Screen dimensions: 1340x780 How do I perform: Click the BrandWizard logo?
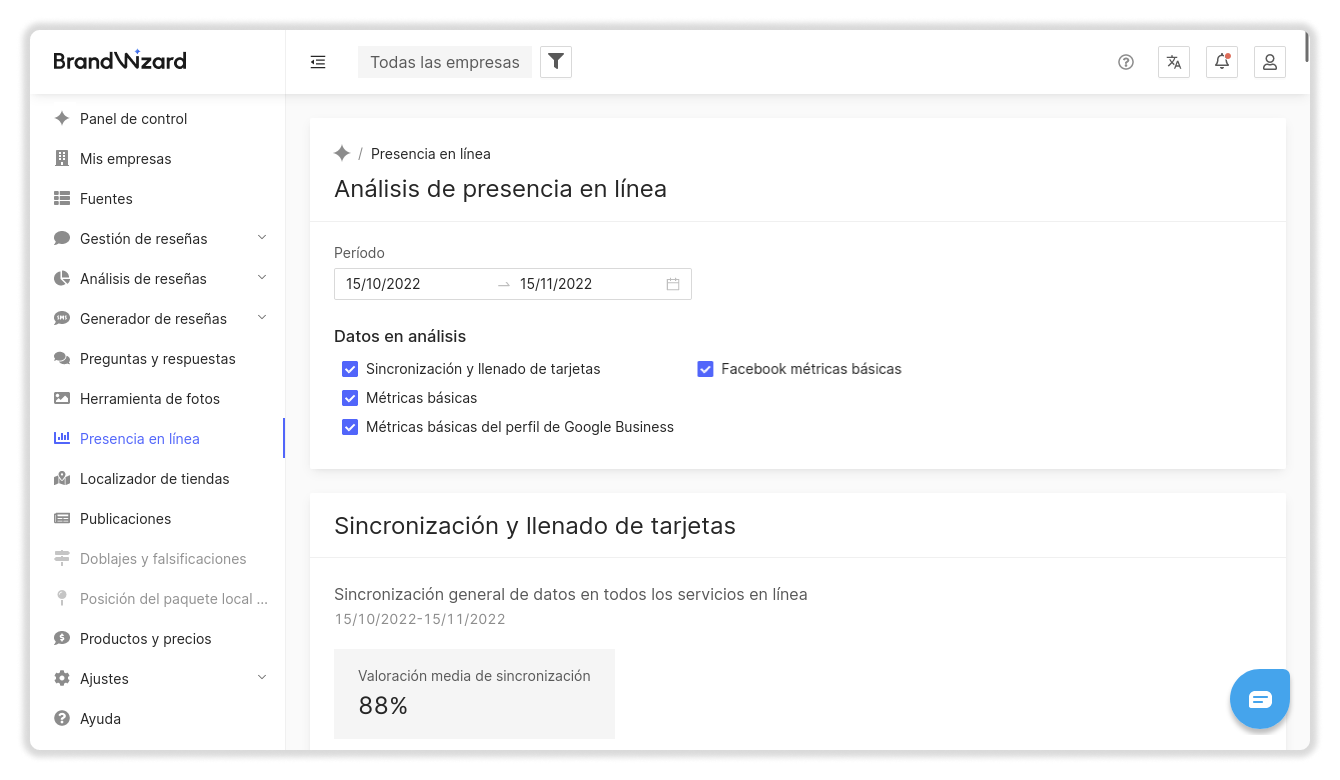coord(120,61)
